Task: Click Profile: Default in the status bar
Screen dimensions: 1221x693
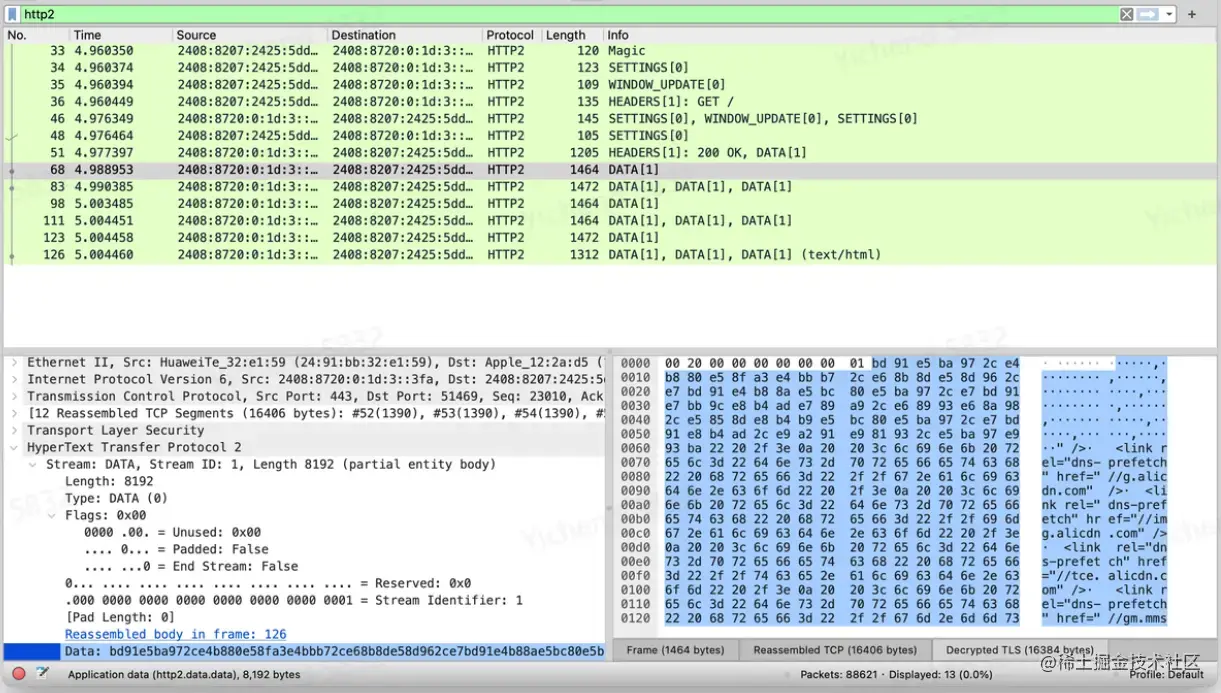Action: point(1165,675)
